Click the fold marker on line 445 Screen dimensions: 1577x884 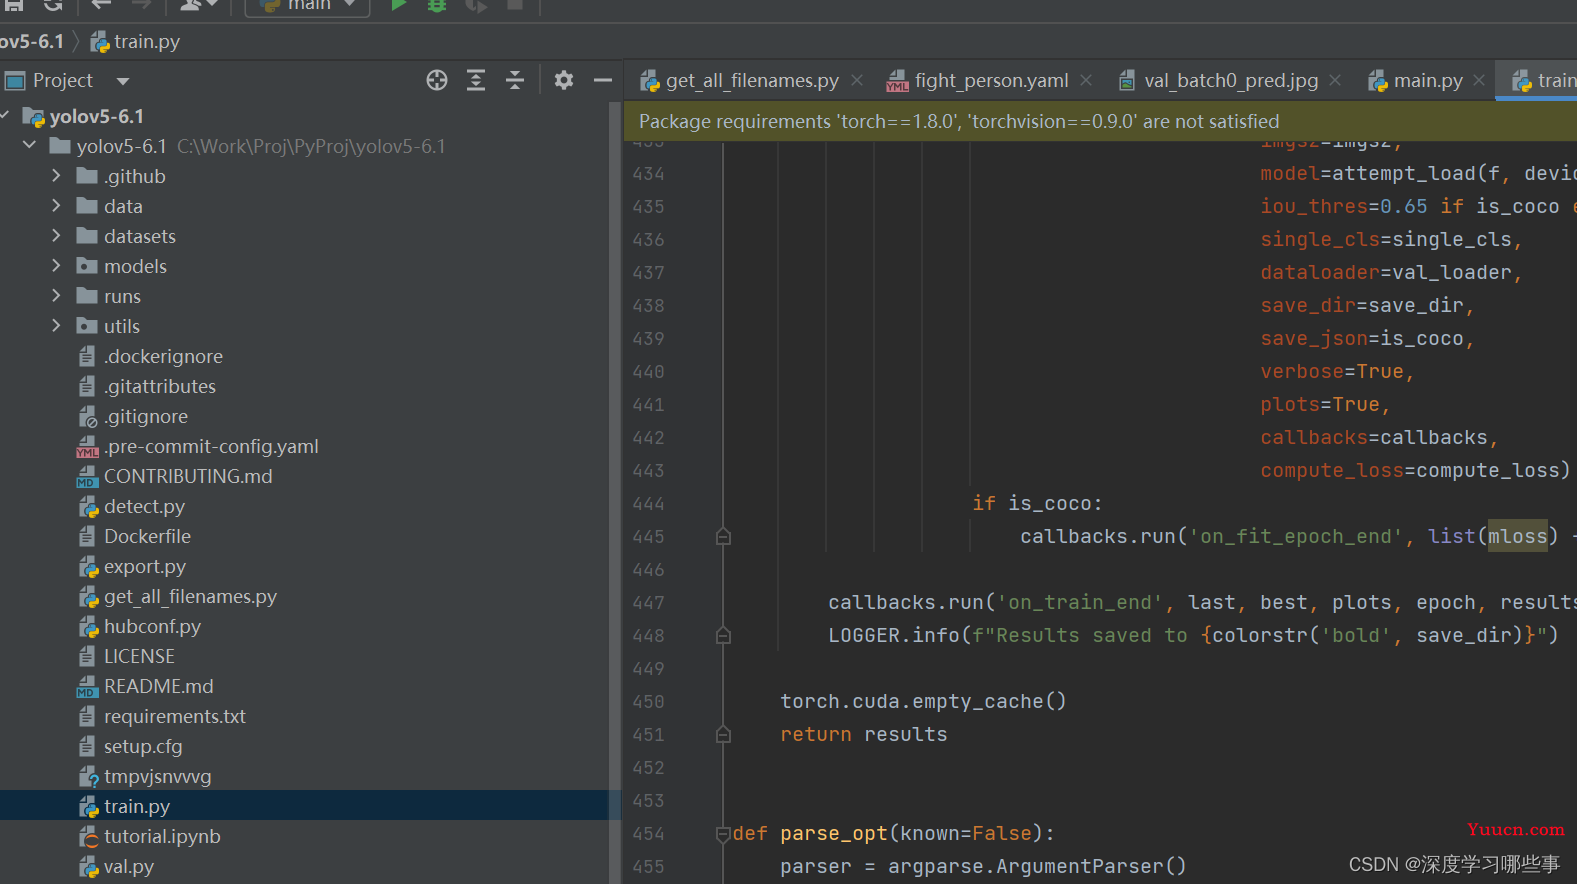(x=723, y=537)
